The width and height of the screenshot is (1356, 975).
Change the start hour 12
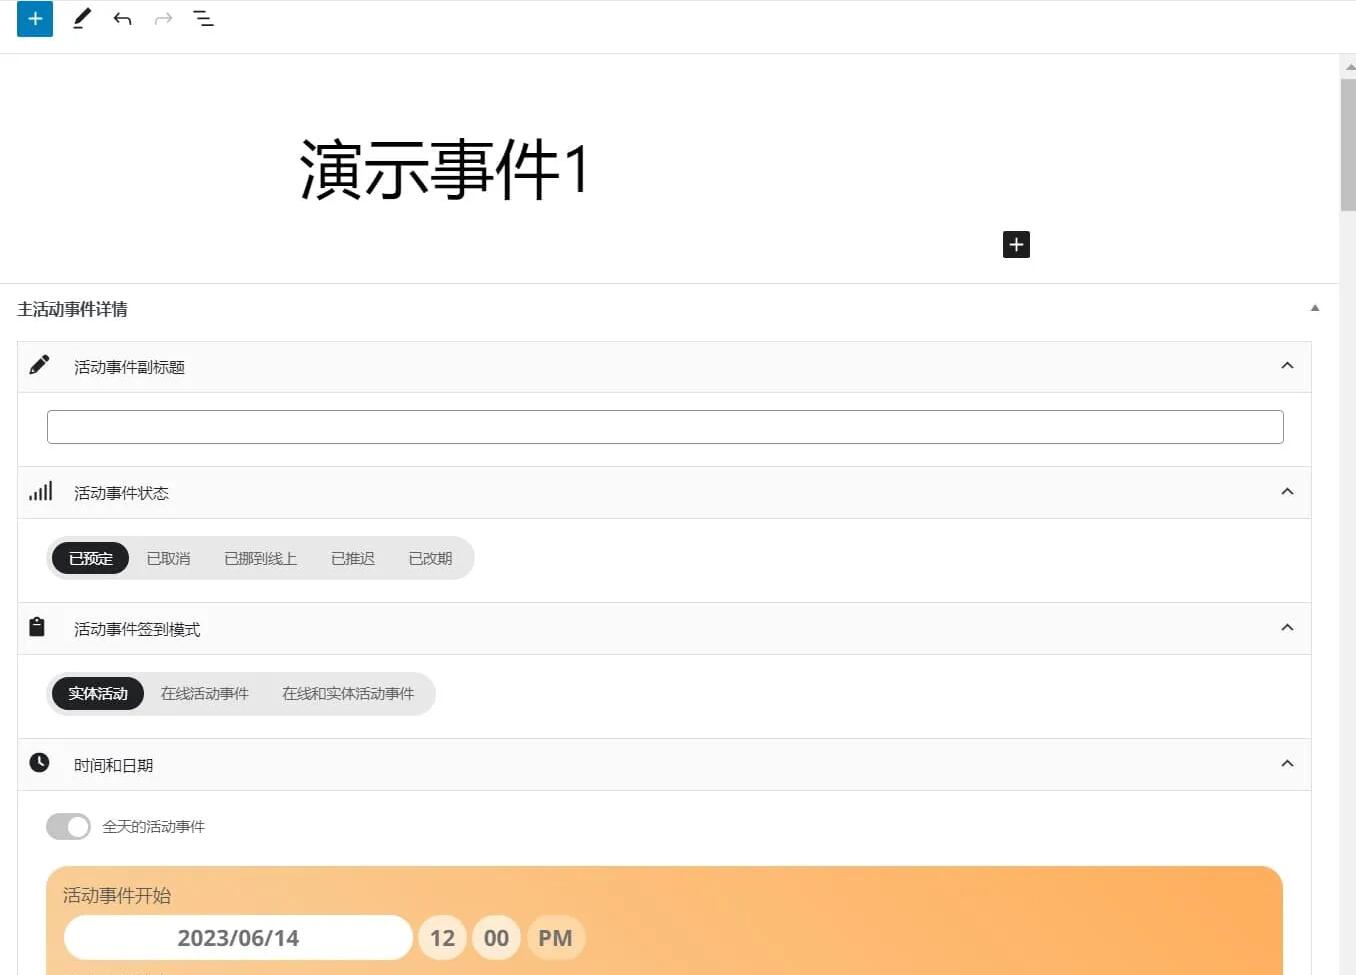(442, 938)
